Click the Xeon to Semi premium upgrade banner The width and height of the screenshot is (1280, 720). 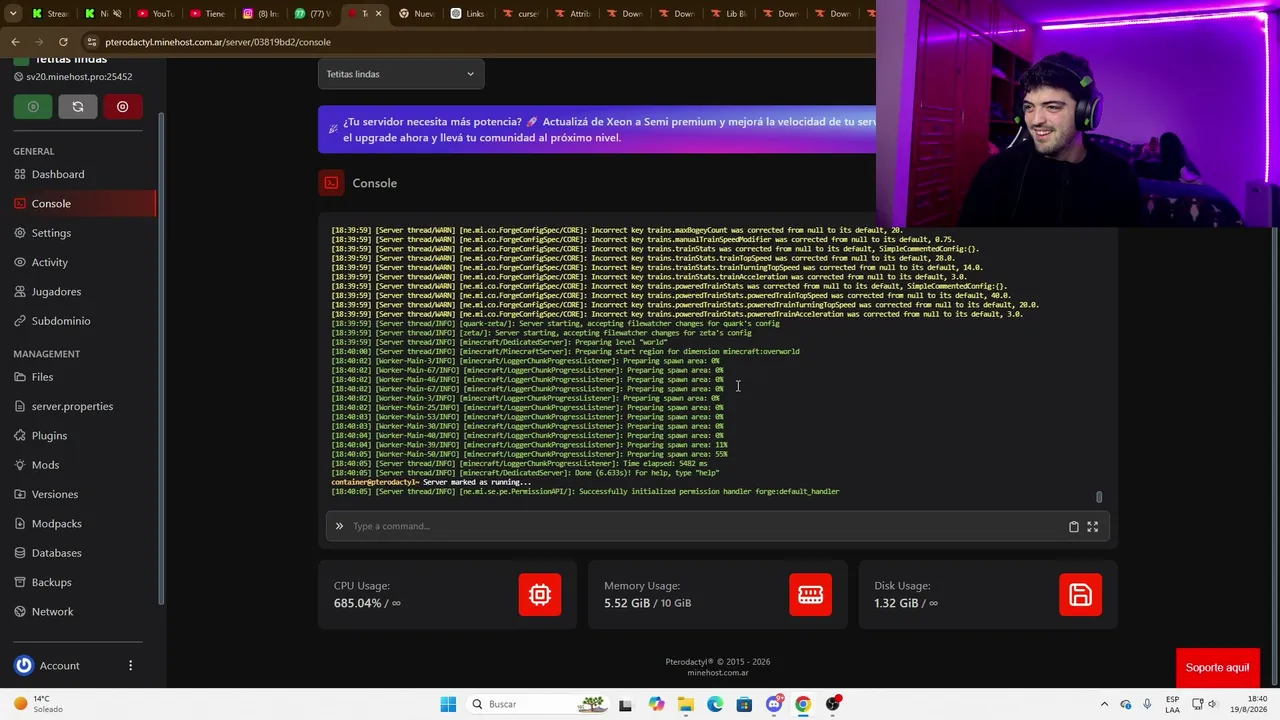pos(597,129)
